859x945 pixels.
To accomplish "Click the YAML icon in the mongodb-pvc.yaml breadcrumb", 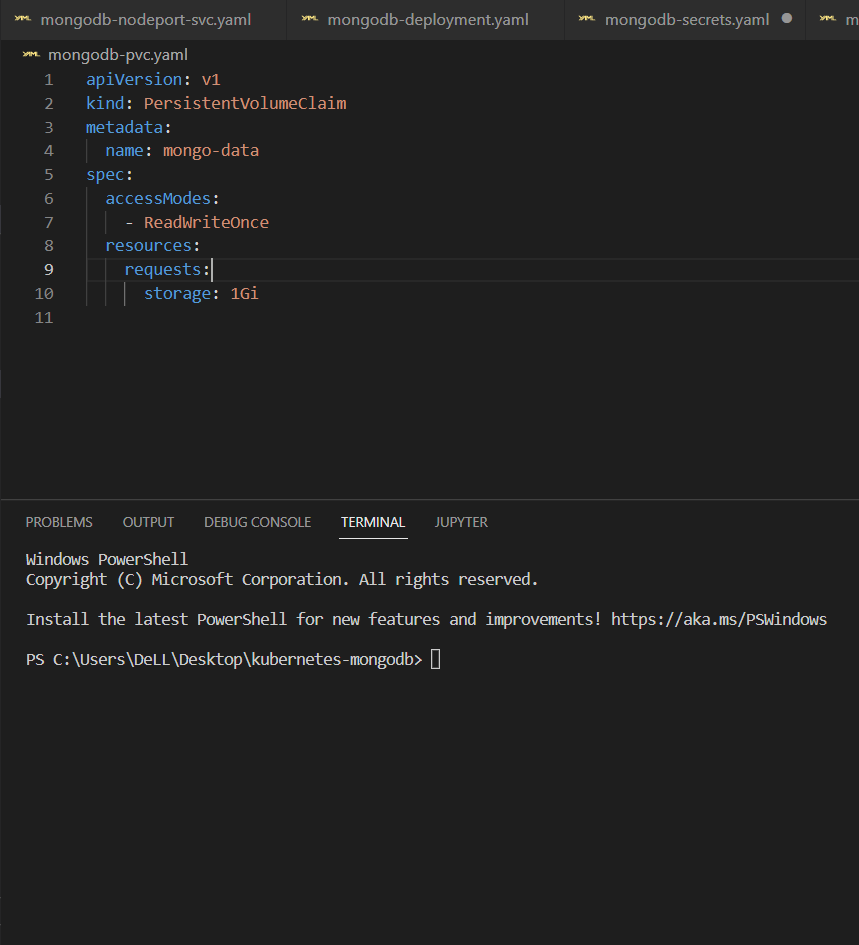I will pyautogui.click(x=32, y=55).
